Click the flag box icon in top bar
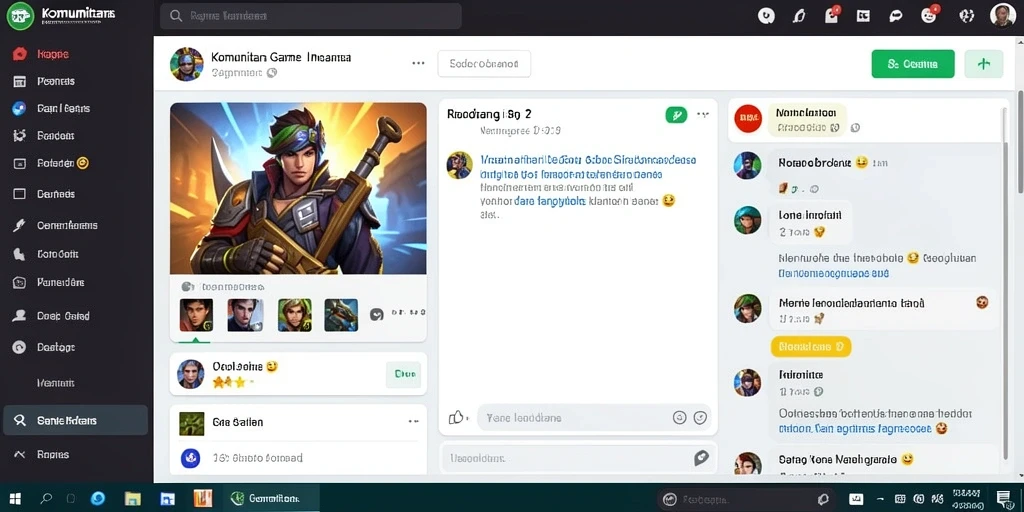 (863, 16)
